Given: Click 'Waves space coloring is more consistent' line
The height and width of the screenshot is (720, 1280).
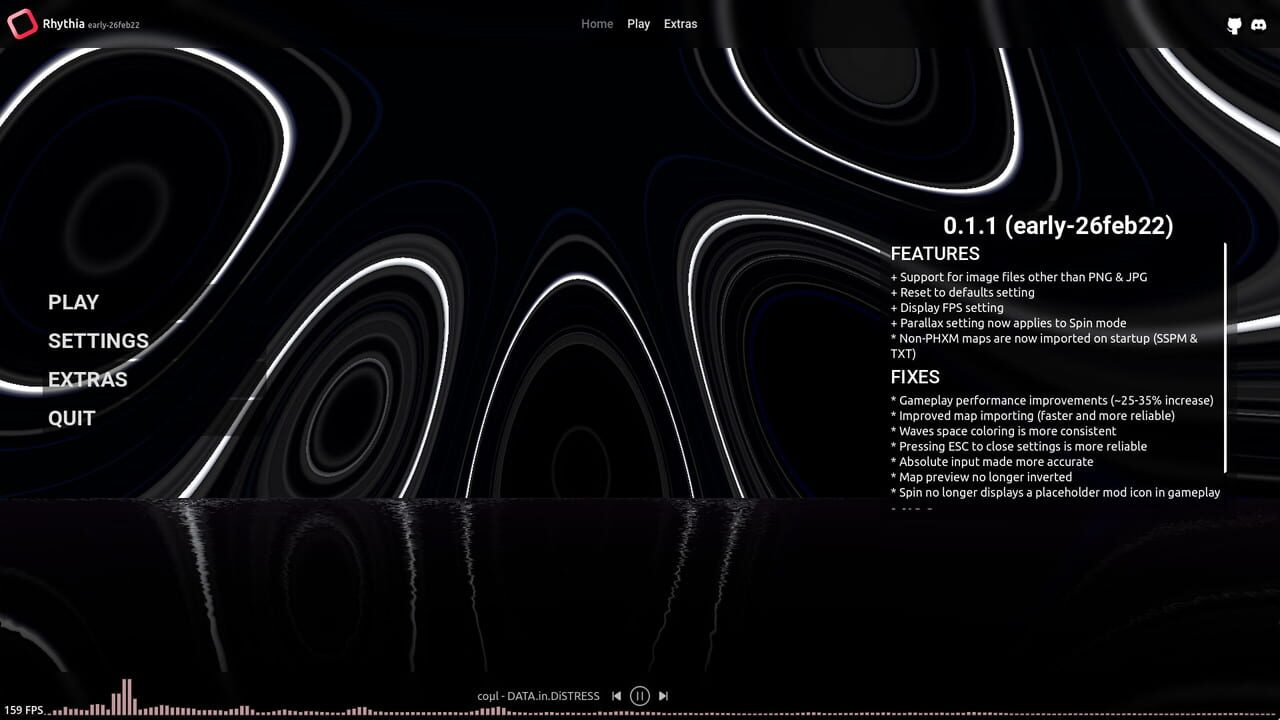Looking at the screenshot, I should (1003, 431).
